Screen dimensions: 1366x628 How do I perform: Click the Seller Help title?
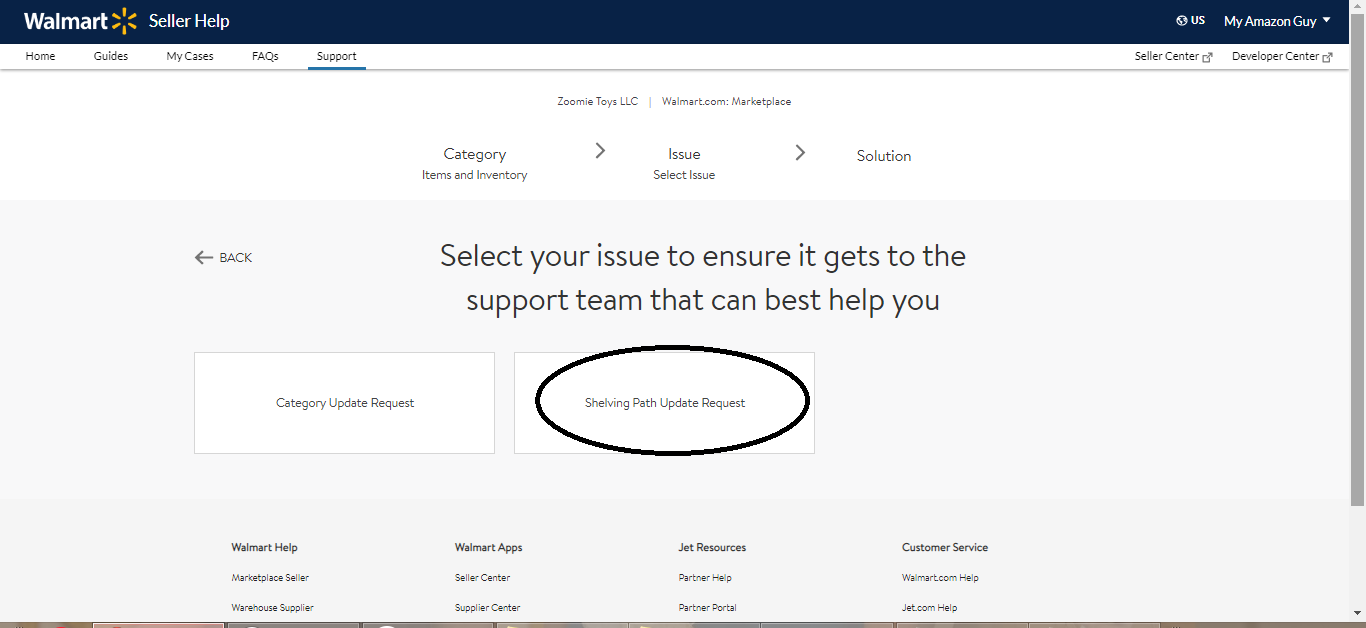click(189, 21)
